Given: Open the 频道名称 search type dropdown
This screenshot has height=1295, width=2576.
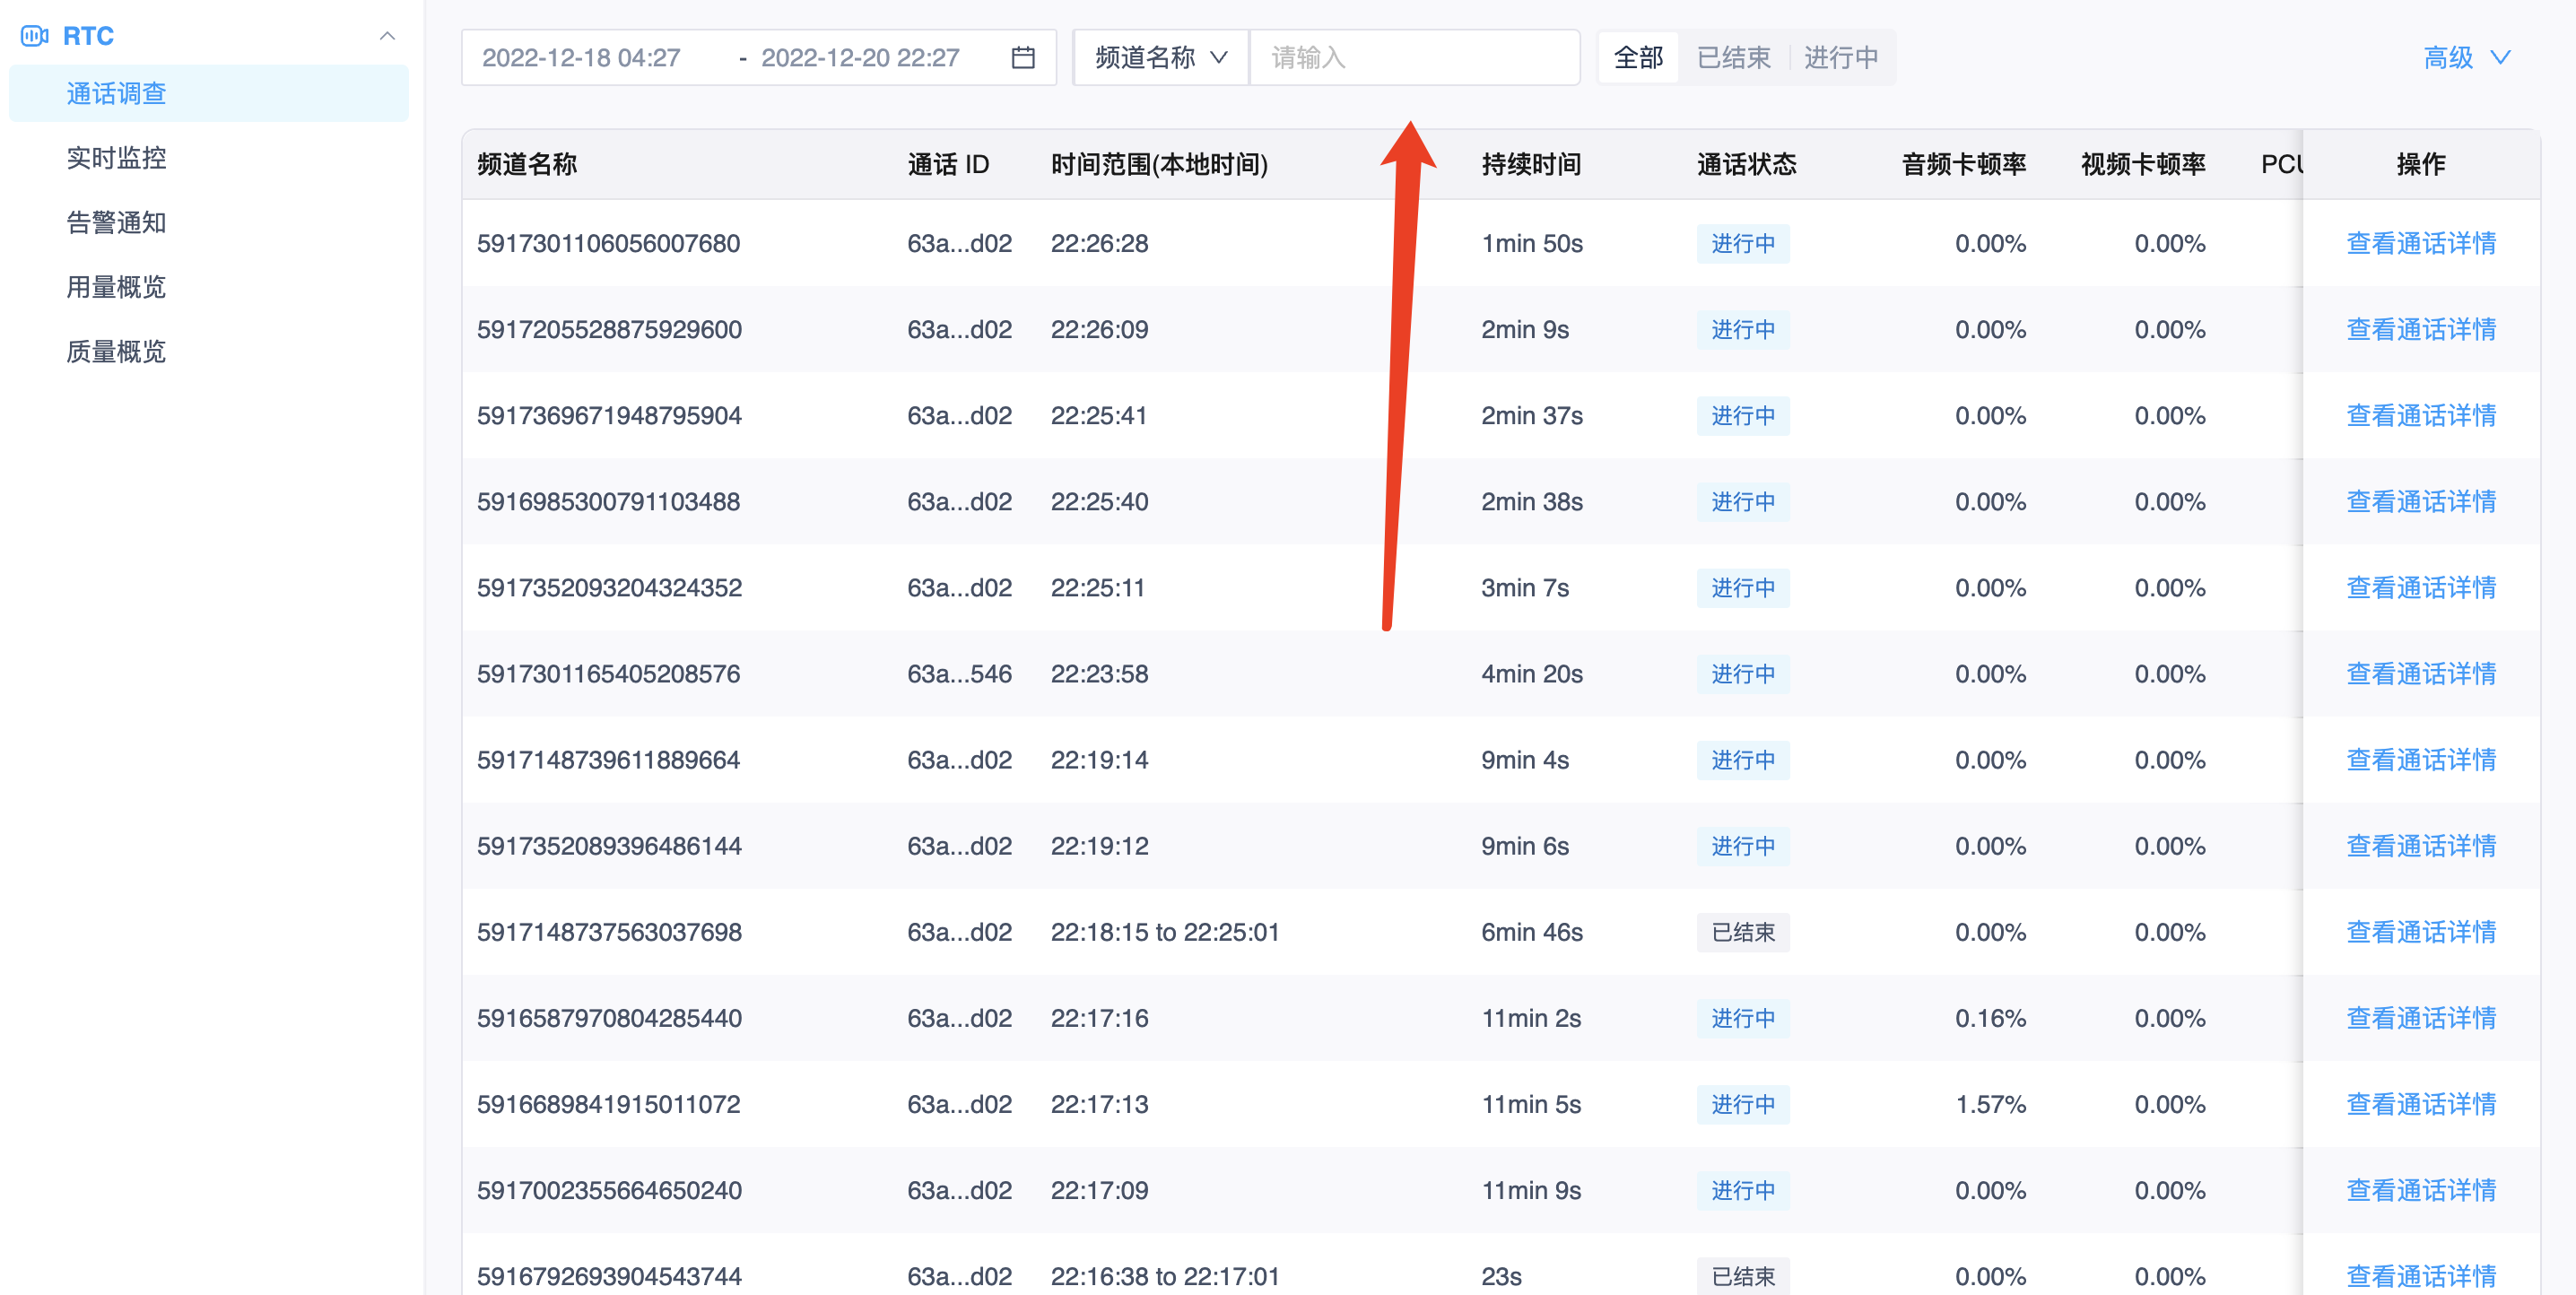Looking at the screenshot, I should point(1160,58).
